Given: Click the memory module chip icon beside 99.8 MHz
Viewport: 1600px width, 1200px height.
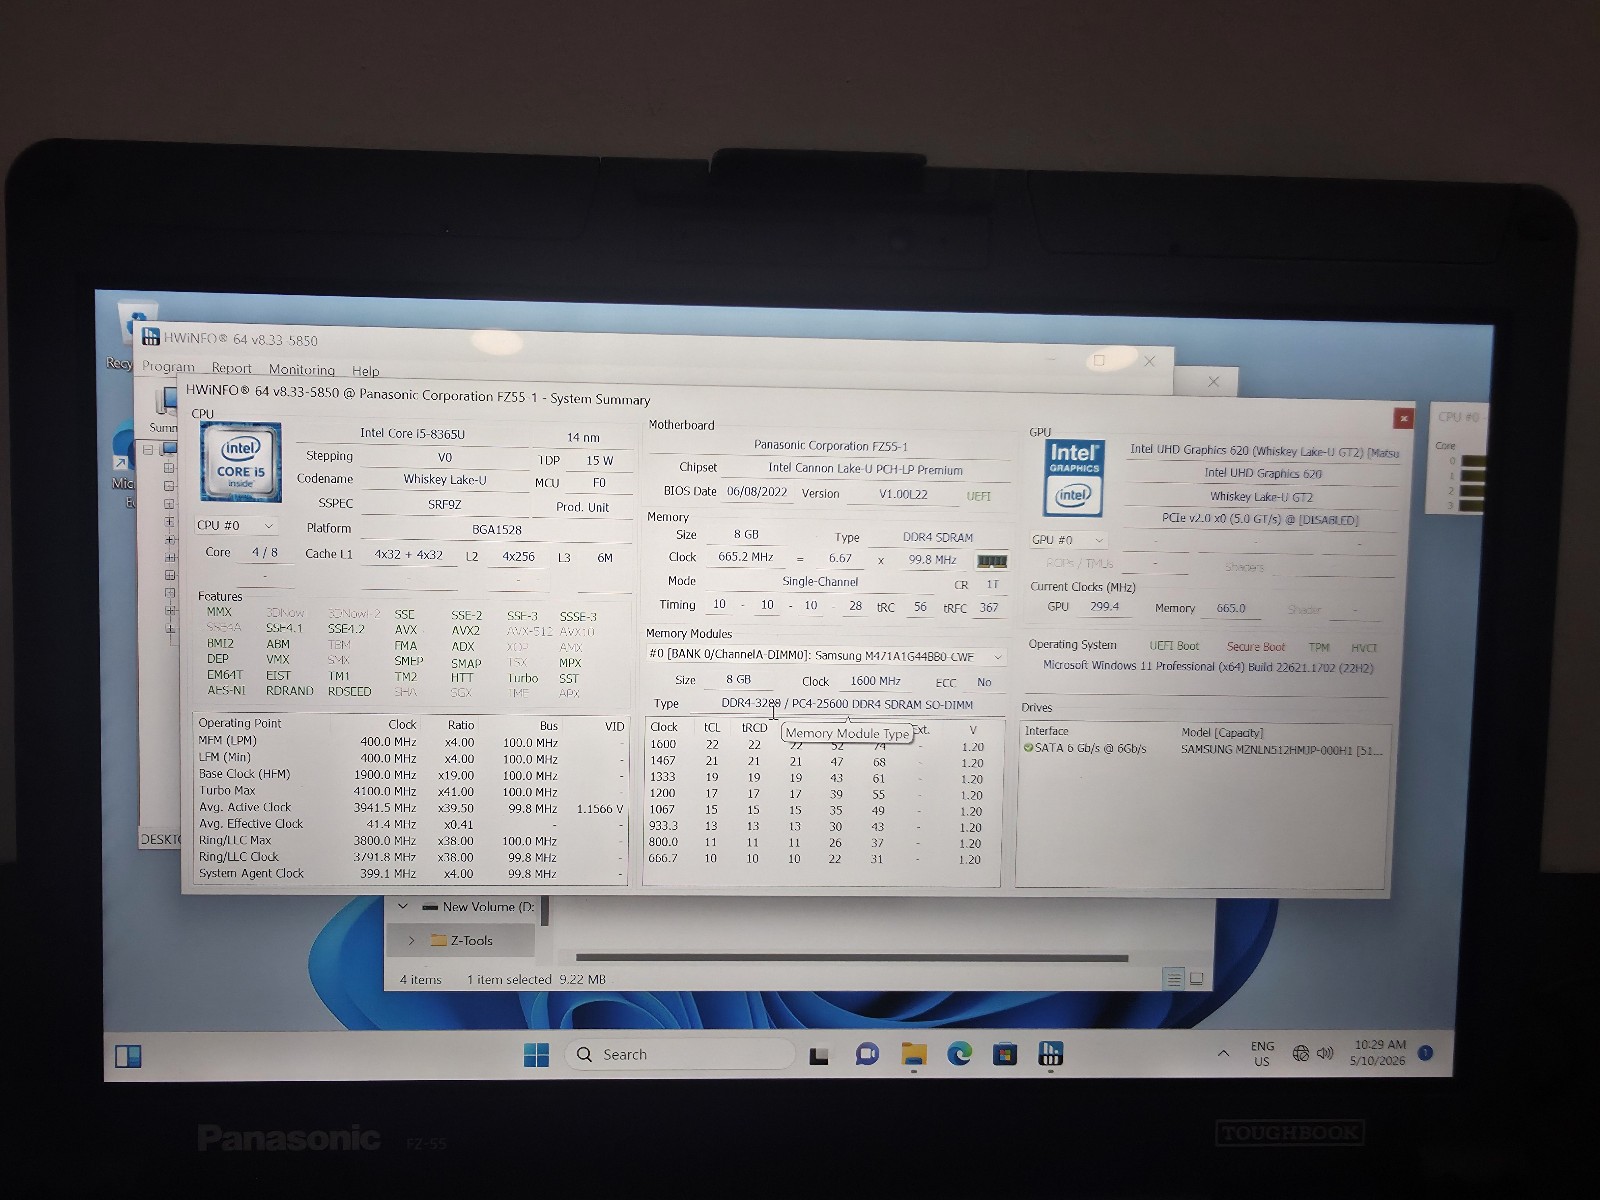Looking at the screenshot, I should (x=991, y=561).
